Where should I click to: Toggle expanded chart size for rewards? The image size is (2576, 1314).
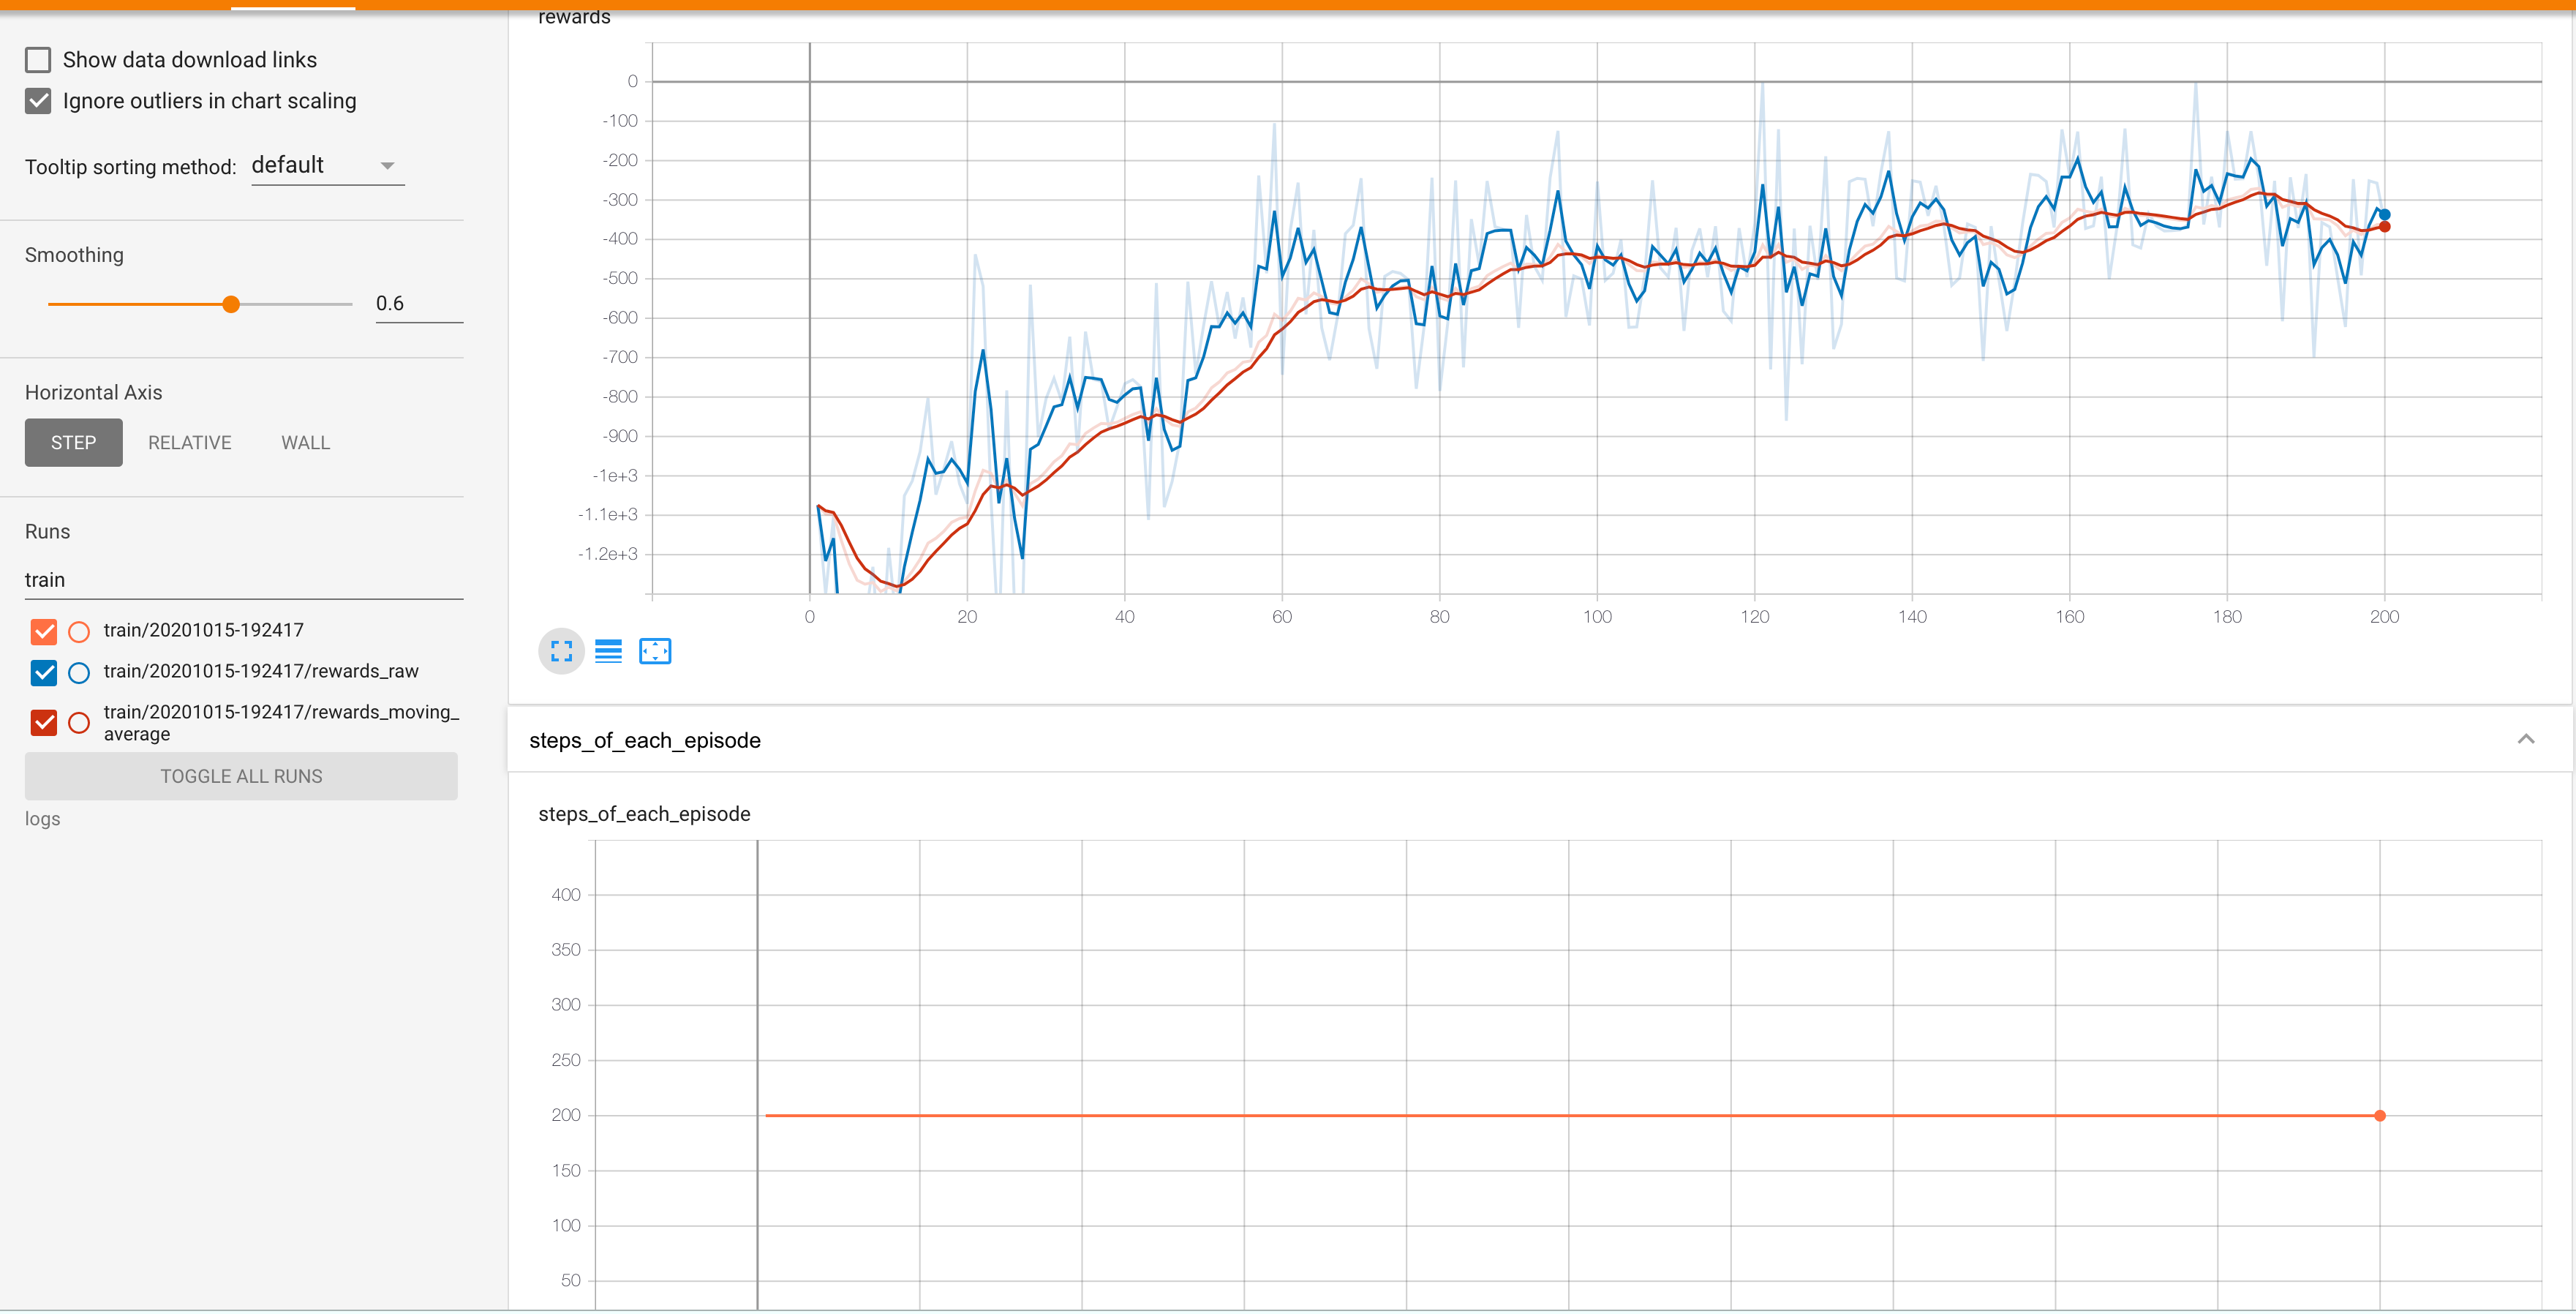point(561,652)
